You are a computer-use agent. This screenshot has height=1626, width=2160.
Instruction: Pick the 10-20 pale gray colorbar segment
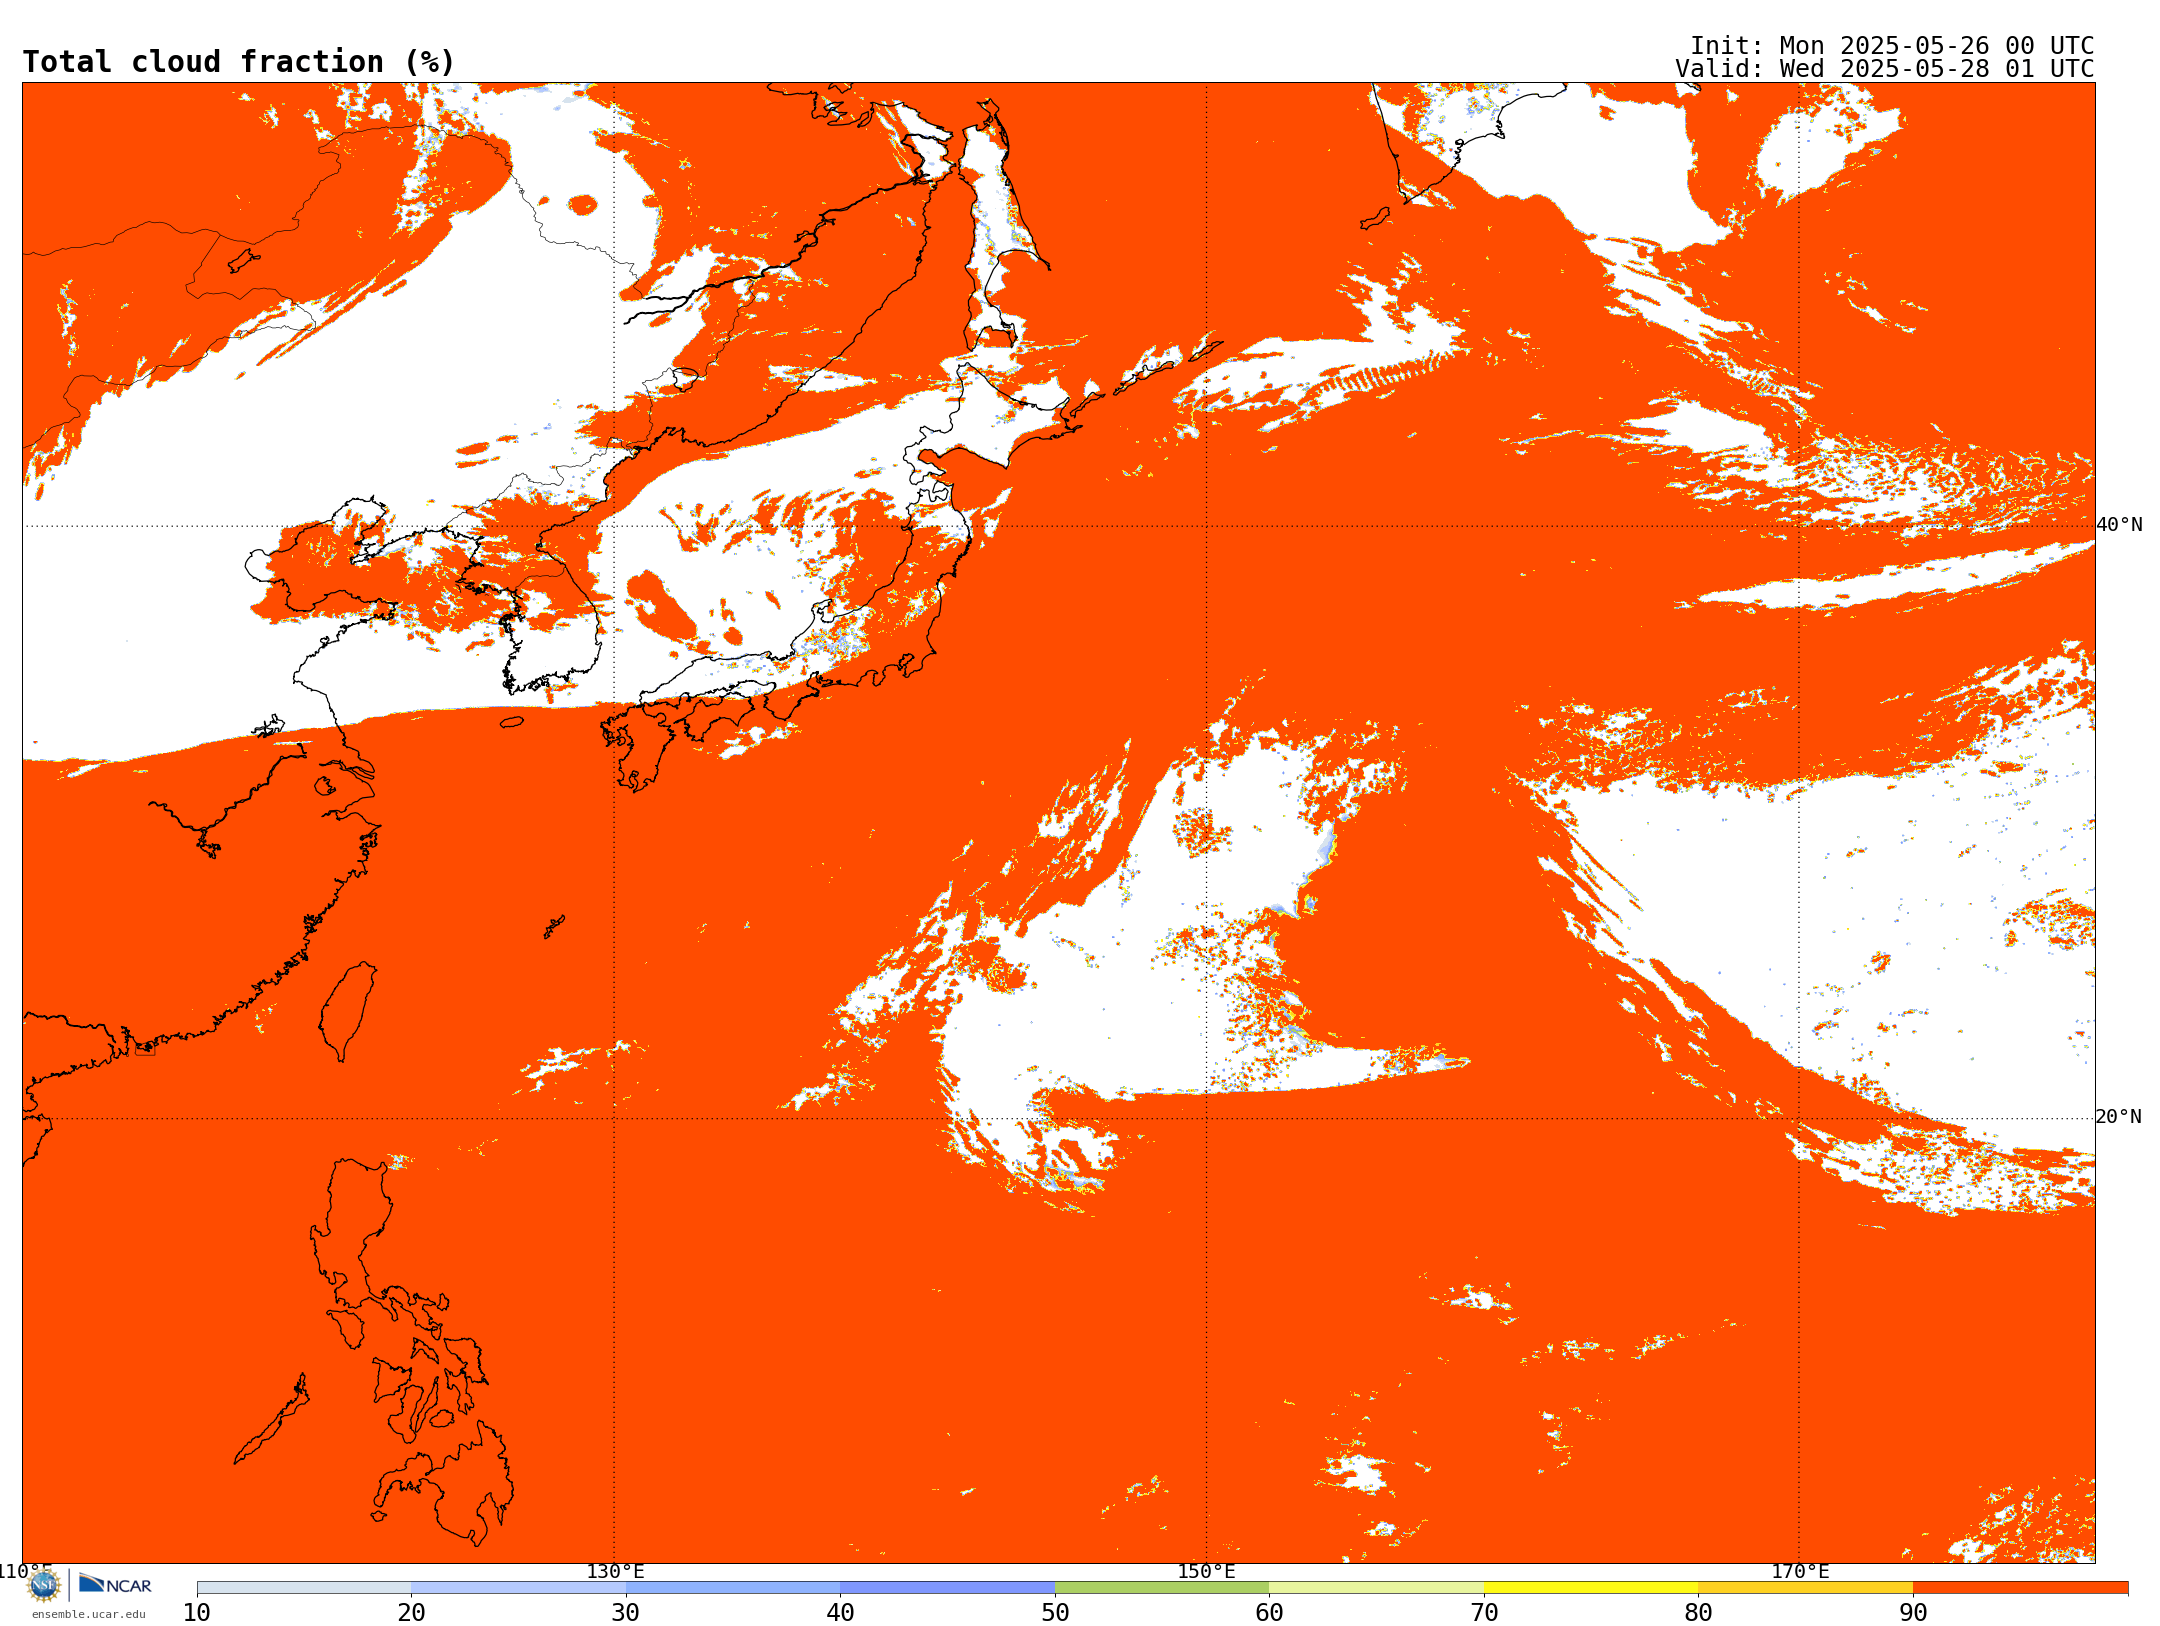pyautogui.click(x=304, y=1588)
